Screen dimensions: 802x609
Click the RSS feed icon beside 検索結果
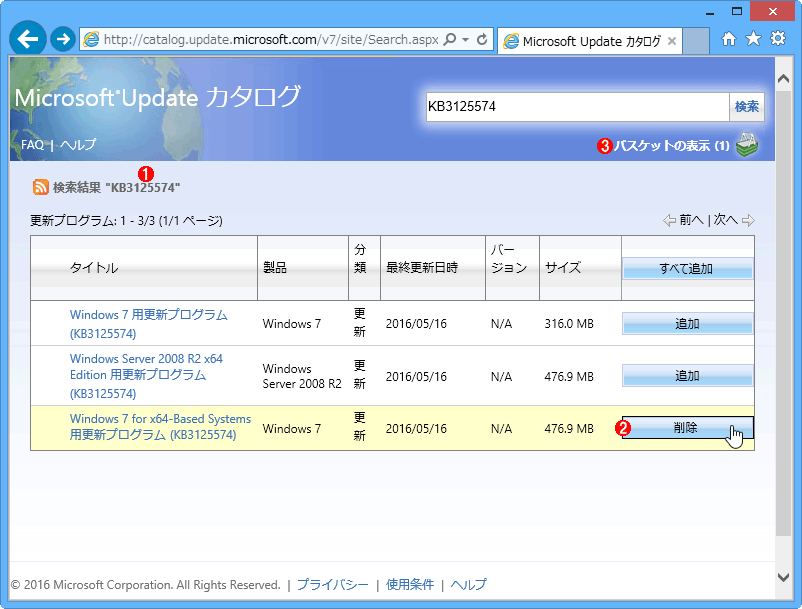point(41,186)
